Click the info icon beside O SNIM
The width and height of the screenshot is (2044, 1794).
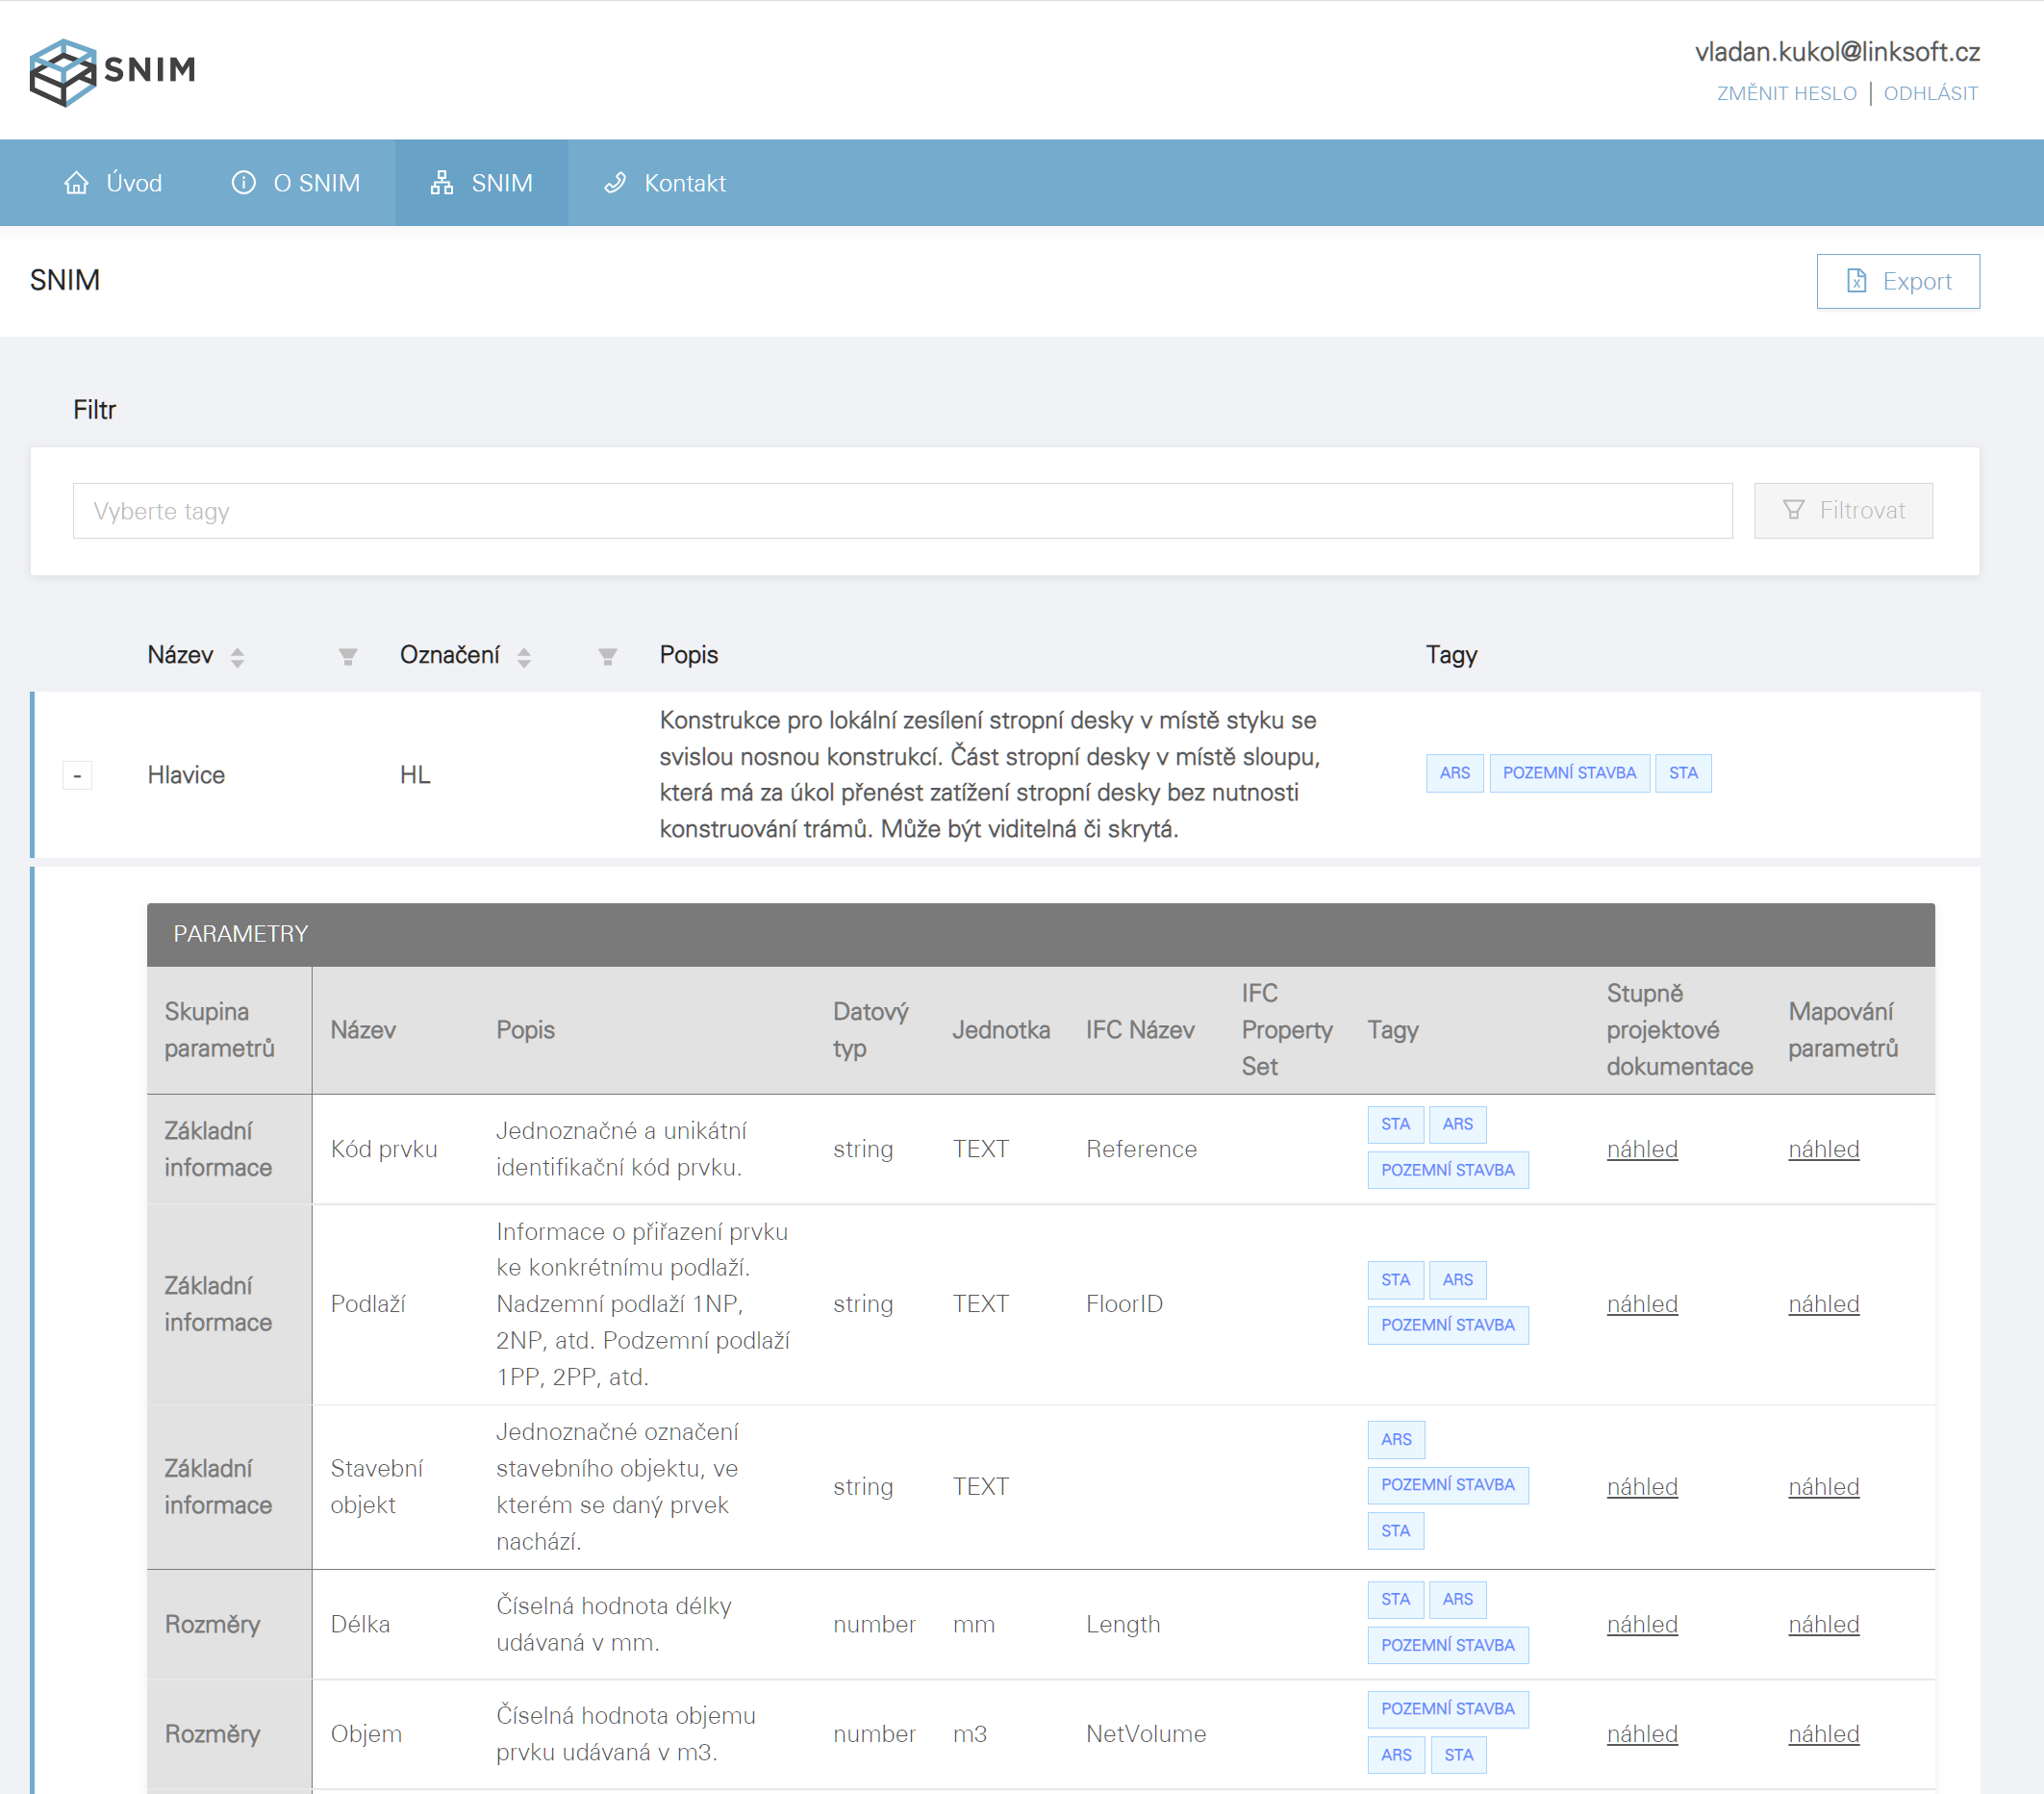coord(243,183)
